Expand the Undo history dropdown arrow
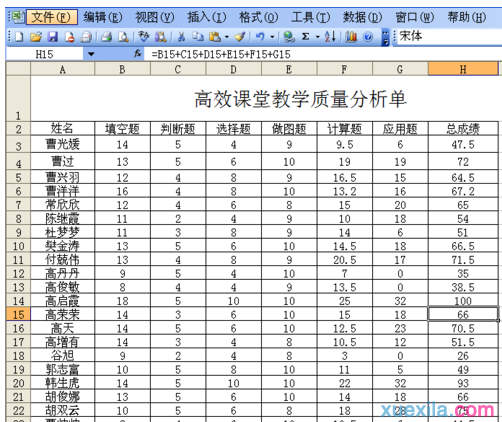This screenshot has width=502, height=422. (272, 37)
